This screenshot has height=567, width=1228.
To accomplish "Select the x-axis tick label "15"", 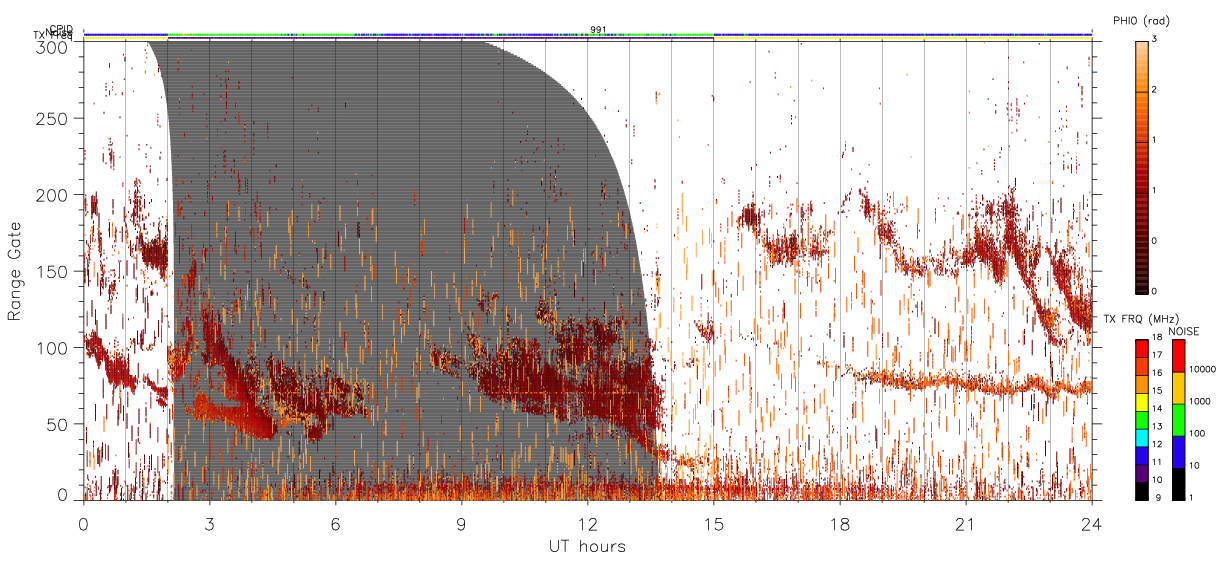I will (x=714, y=525).
